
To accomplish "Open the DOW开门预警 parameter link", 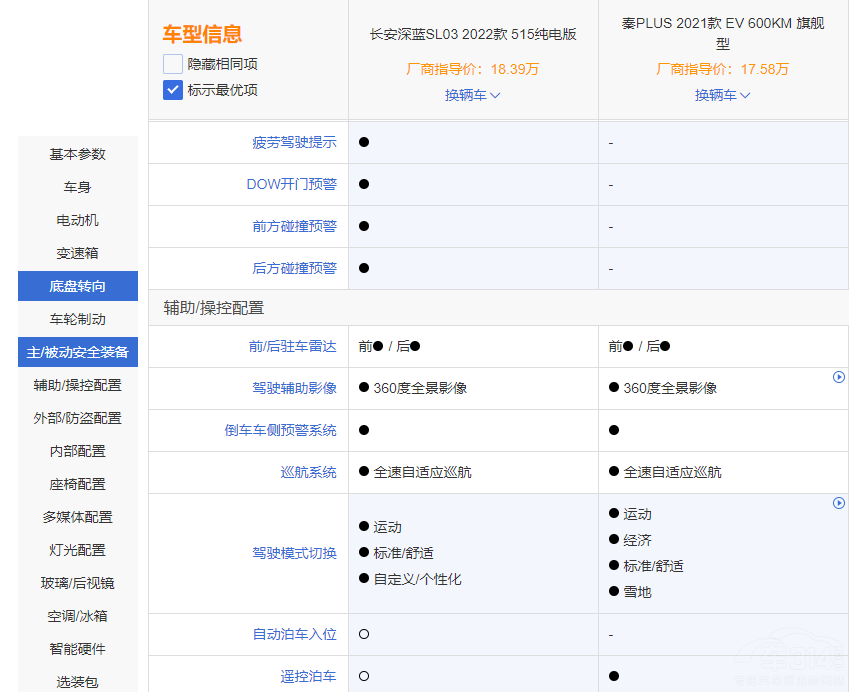I will point(291,184).
